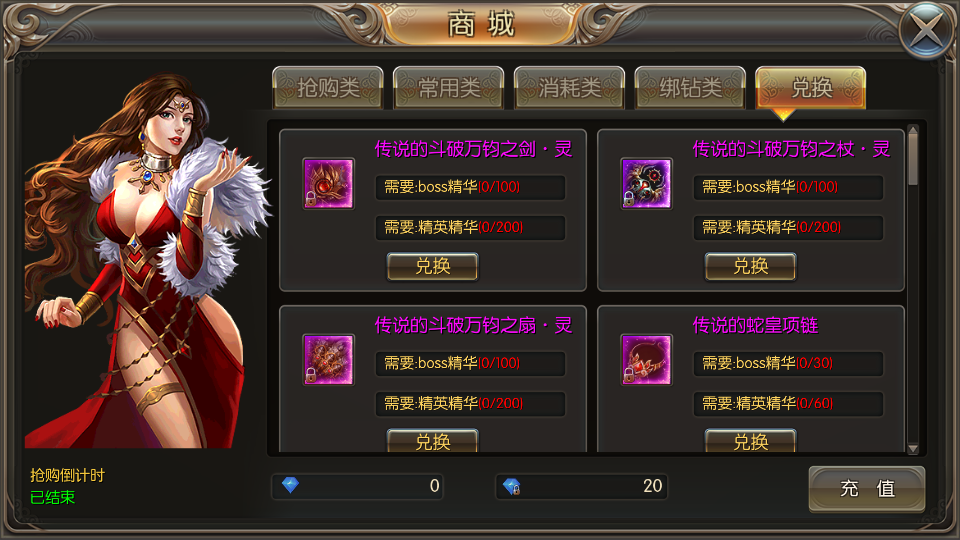The height and width of the screenshot is (540, 960).
Task: Click 兑换 button for the fan item
Action: [x=433, y=441]
